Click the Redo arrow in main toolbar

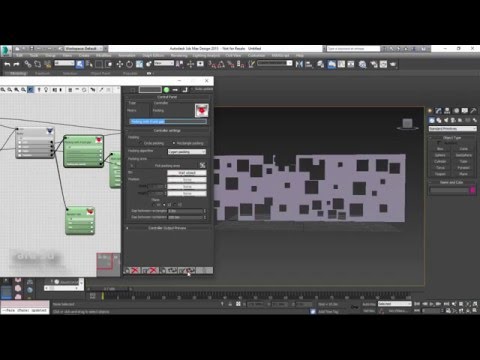pyautogui.click(x=16, y=64)
